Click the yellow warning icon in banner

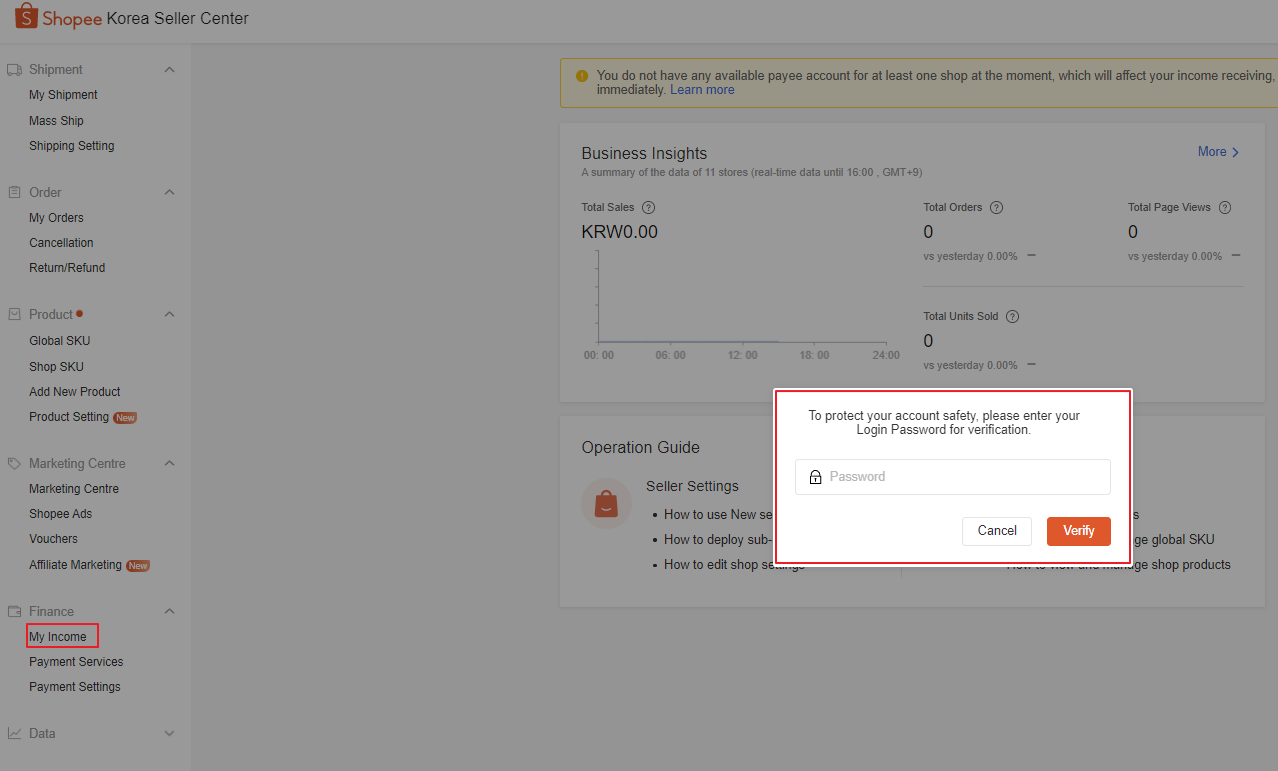point(582,76)
